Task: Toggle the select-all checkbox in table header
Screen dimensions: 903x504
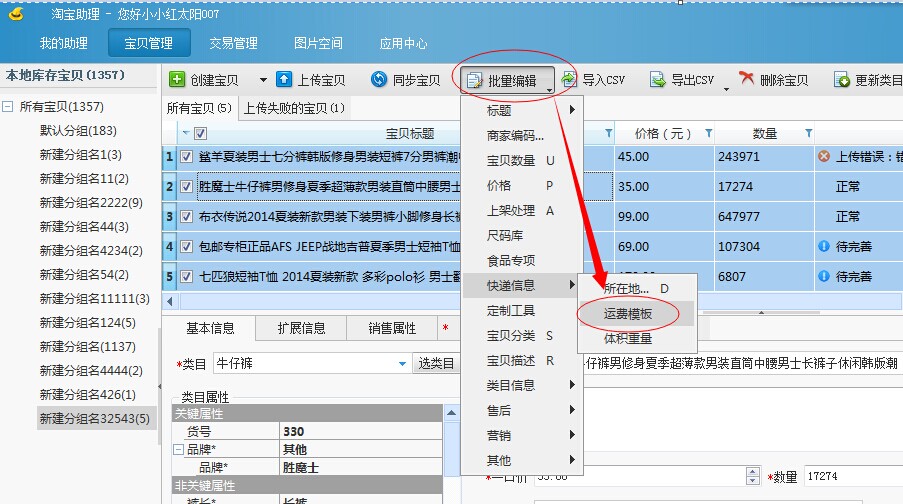Action: pyautogui.click(x=200, y=134)
